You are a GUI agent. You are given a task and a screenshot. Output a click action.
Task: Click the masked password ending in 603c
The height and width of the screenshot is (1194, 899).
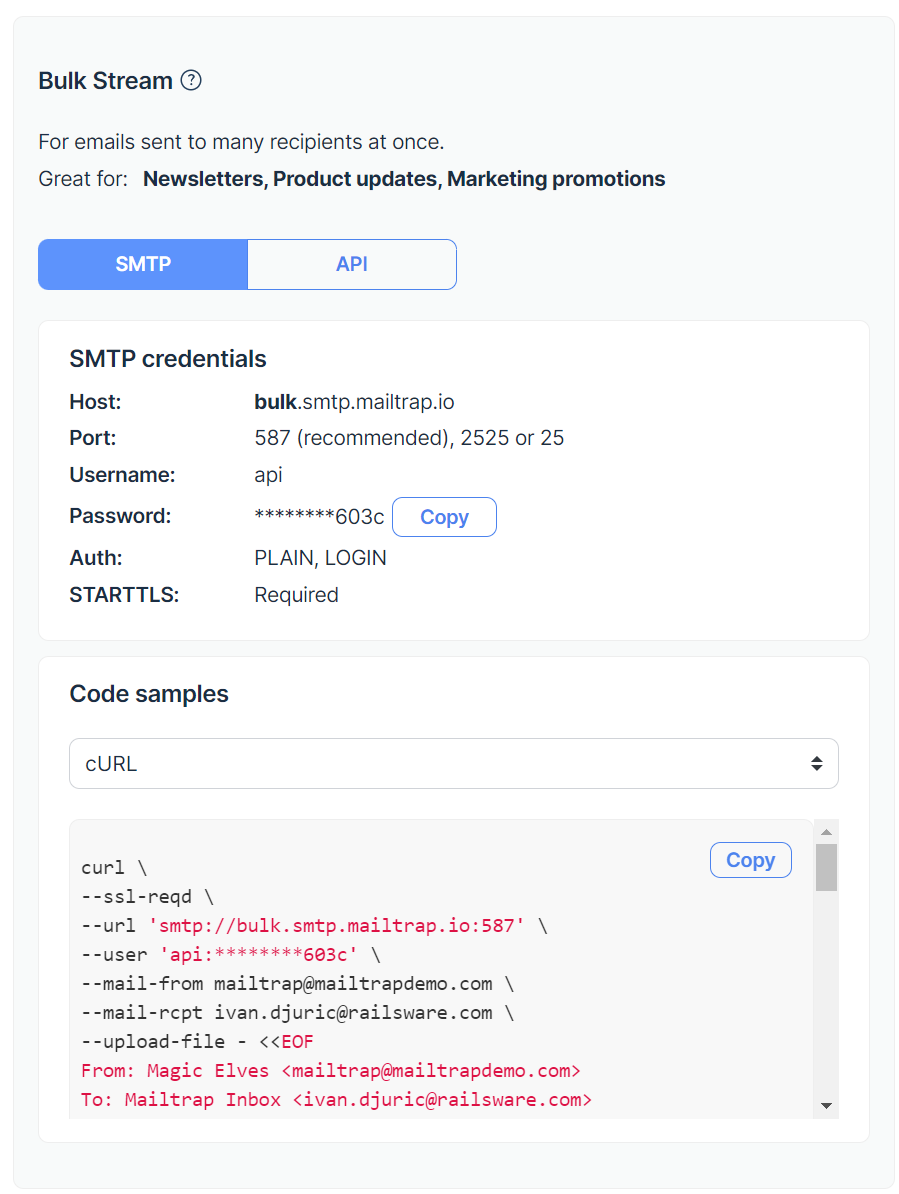click(x=319, y=517)
